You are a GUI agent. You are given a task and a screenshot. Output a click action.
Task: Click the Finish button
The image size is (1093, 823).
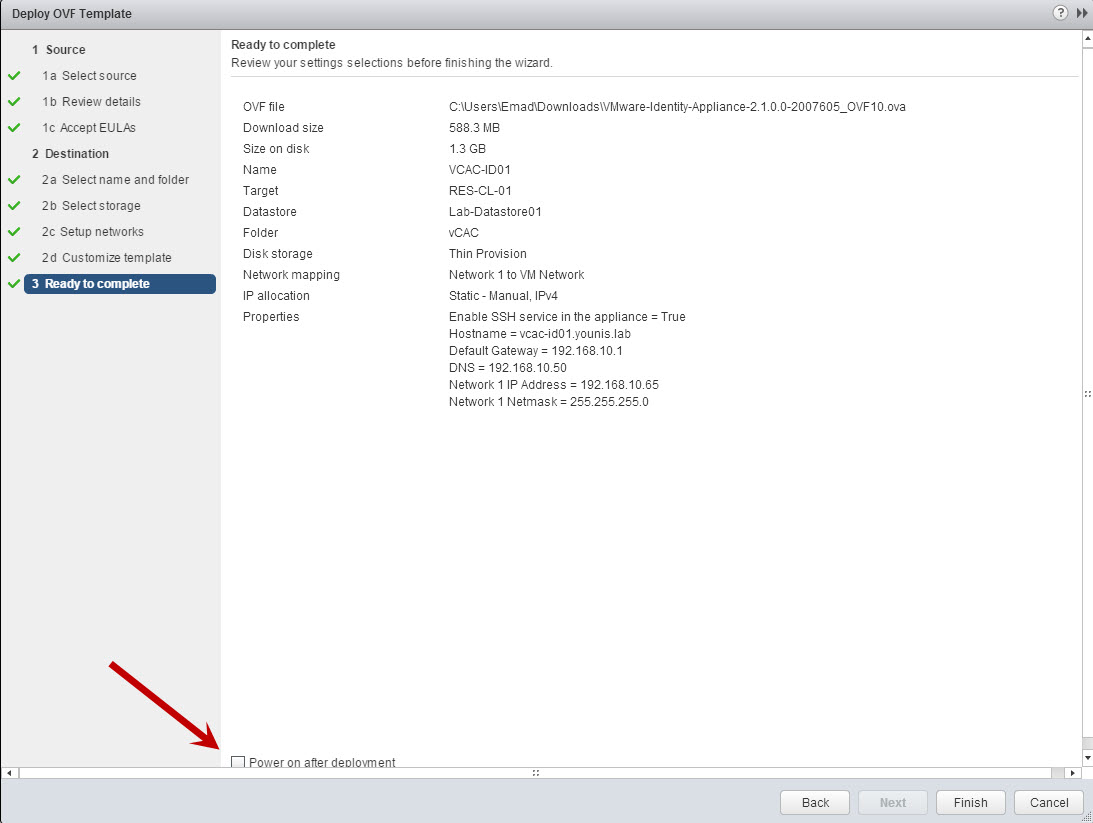970,802
